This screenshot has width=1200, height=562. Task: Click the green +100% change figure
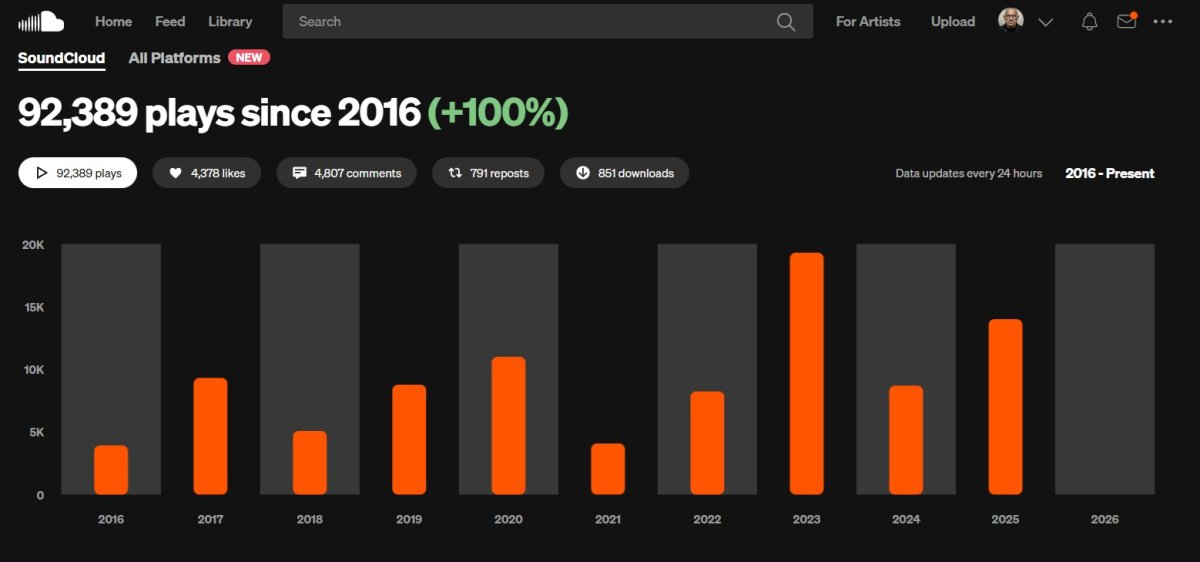pos(498,113)
